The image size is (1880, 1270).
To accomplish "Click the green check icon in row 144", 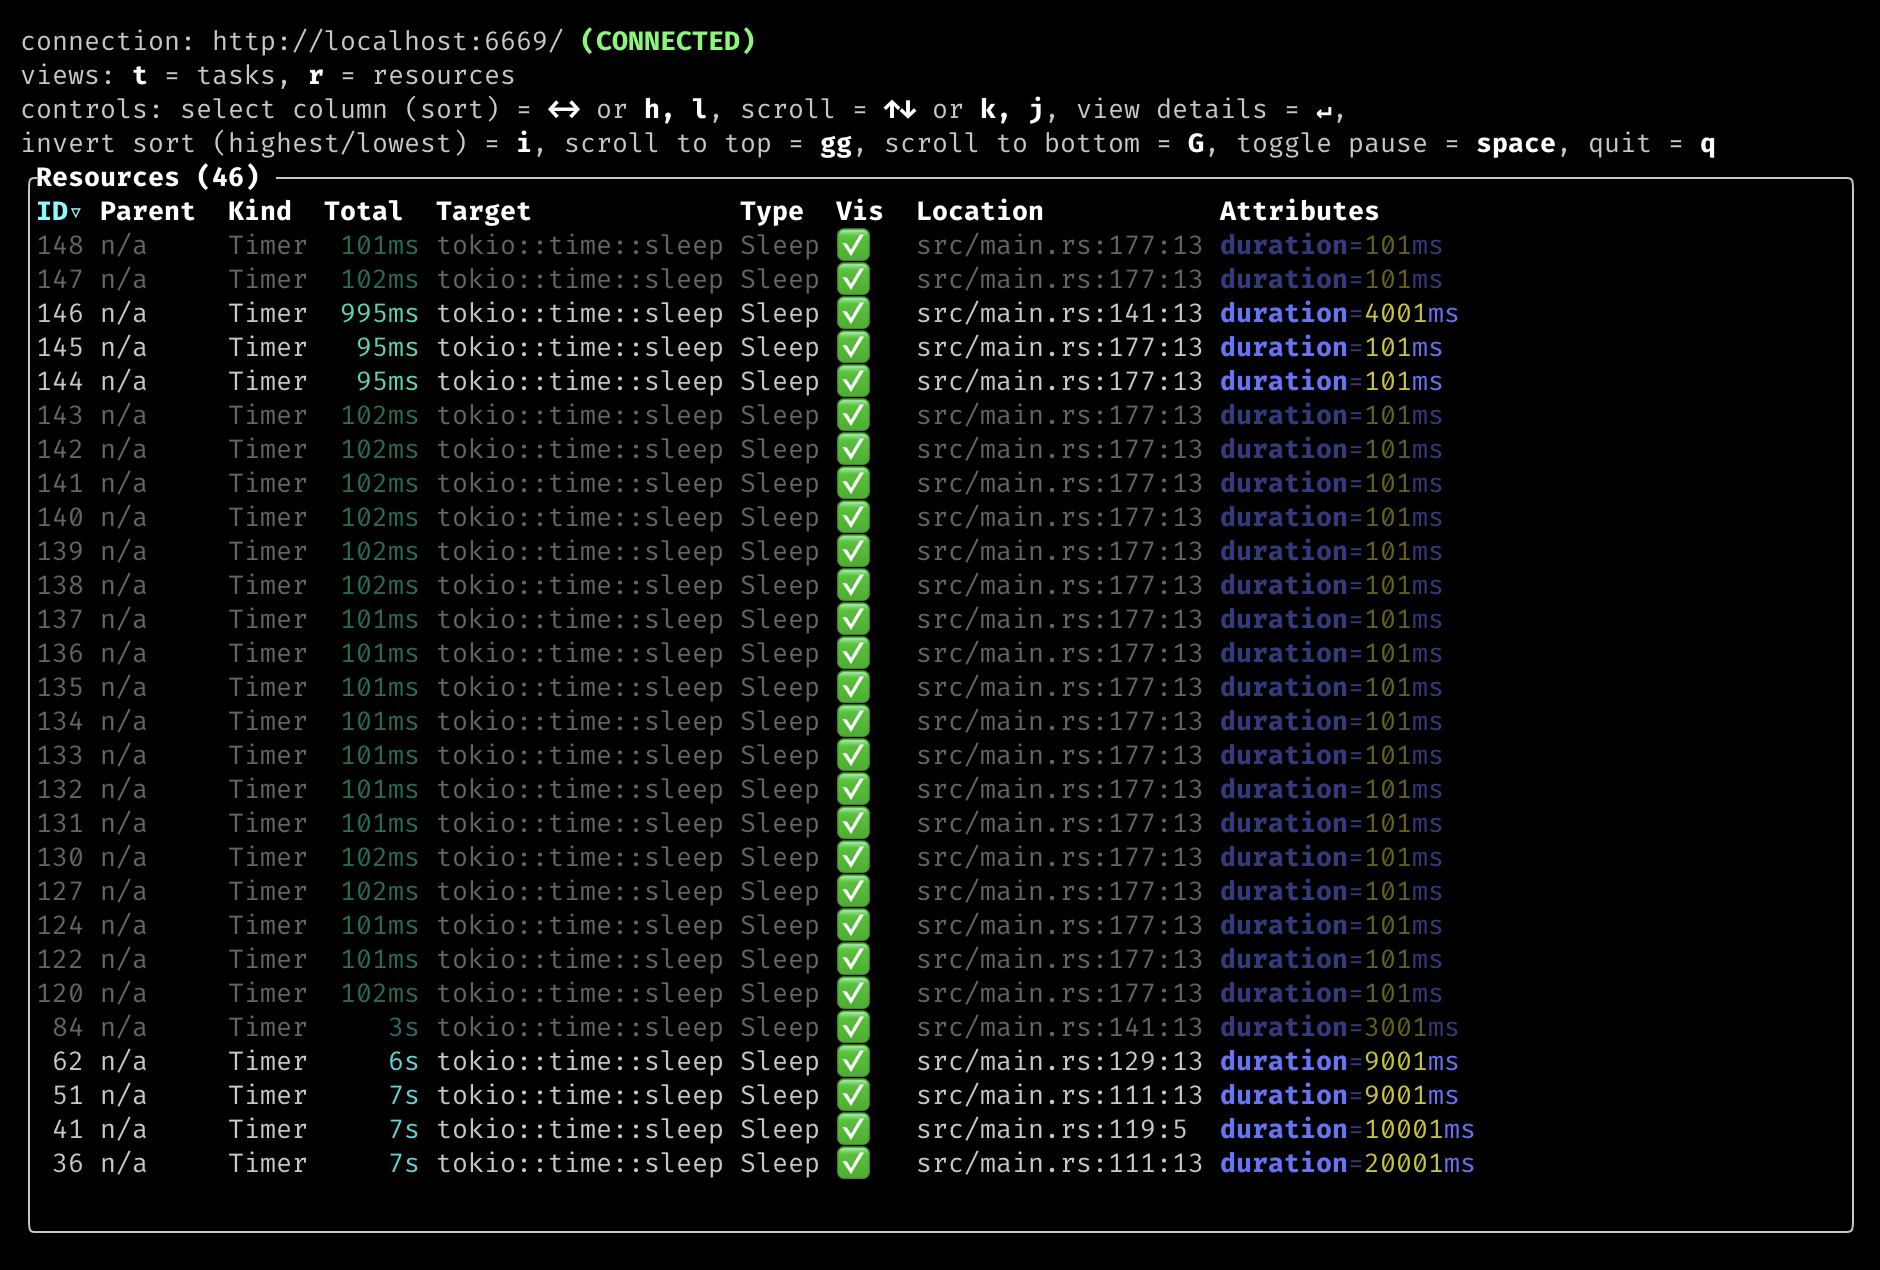I will 853,381.
